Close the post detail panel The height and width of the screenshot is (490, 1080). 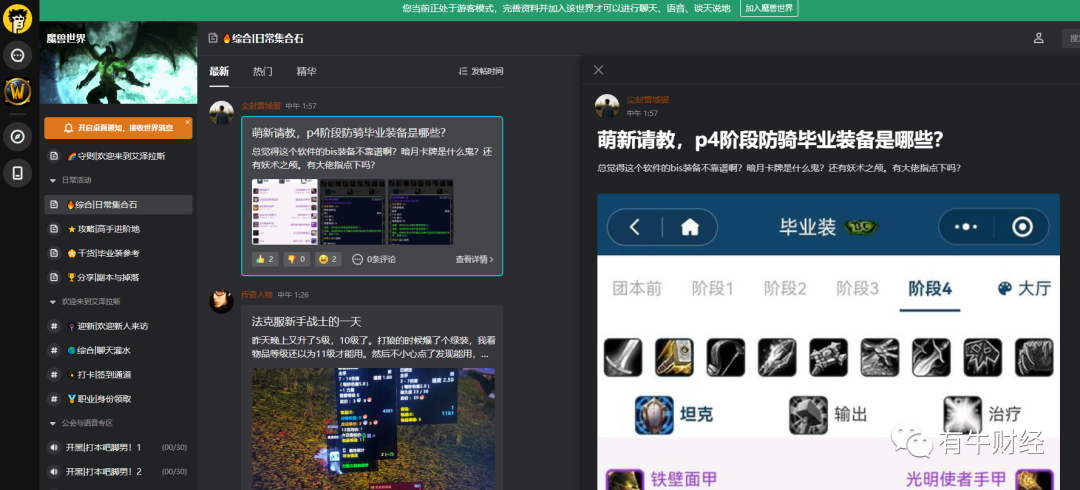(599, 70)
